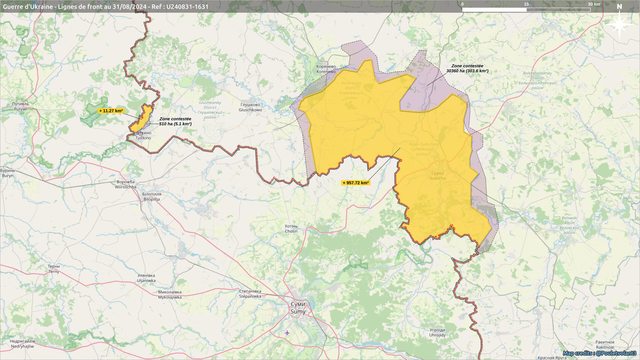Click the '+ 957.72 km²' yellow label
The image size is (640, 360).
(356, 183)
